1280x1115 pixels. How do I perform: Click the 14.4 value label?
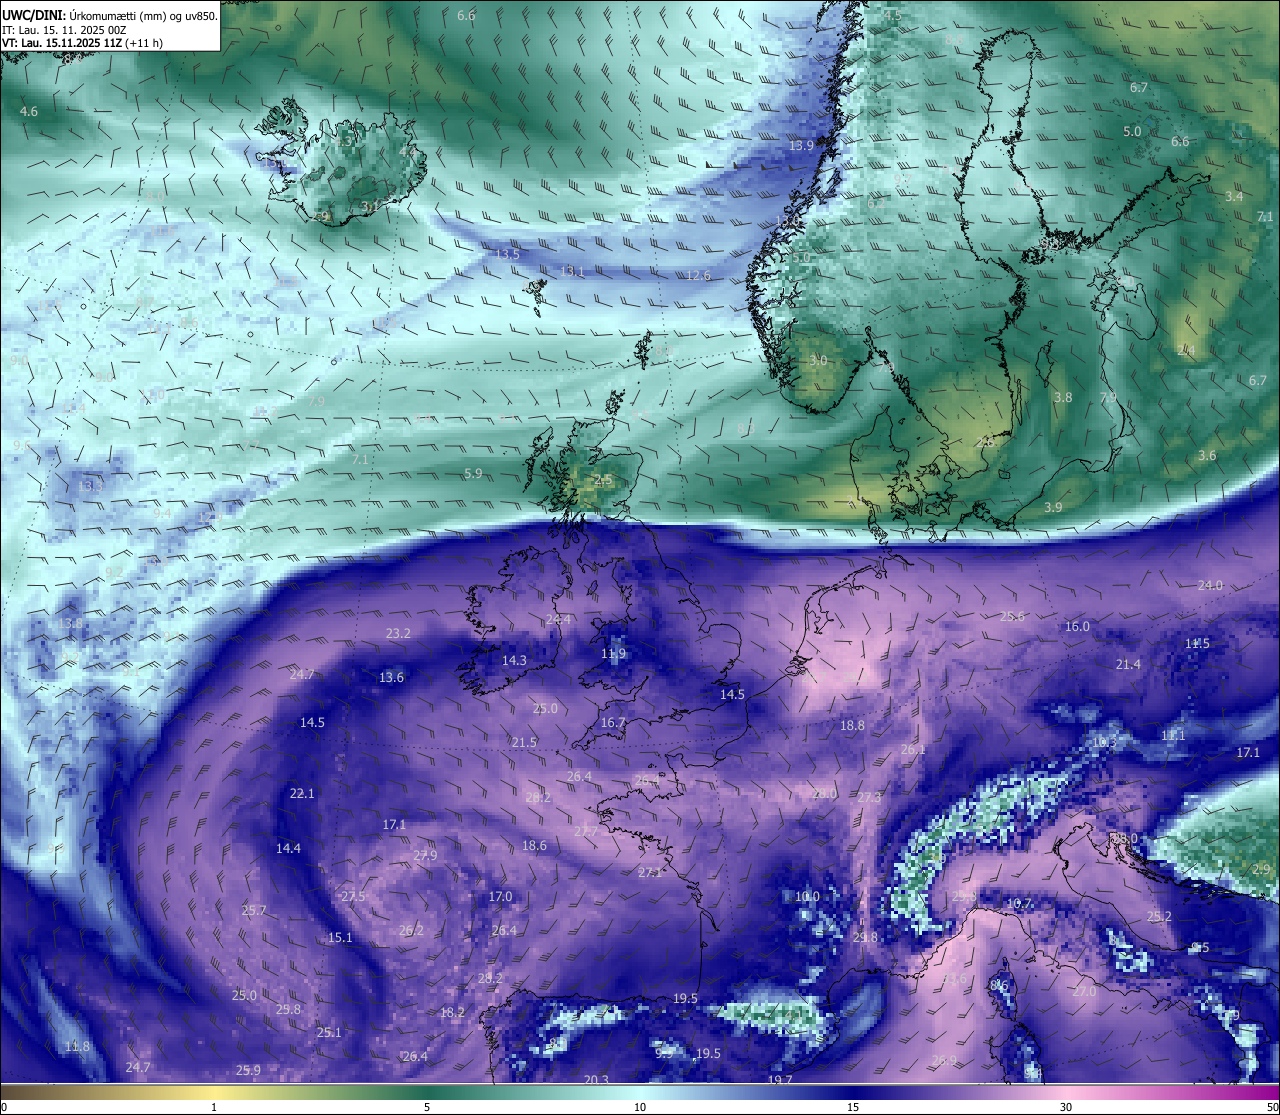(x=288, y=848)
